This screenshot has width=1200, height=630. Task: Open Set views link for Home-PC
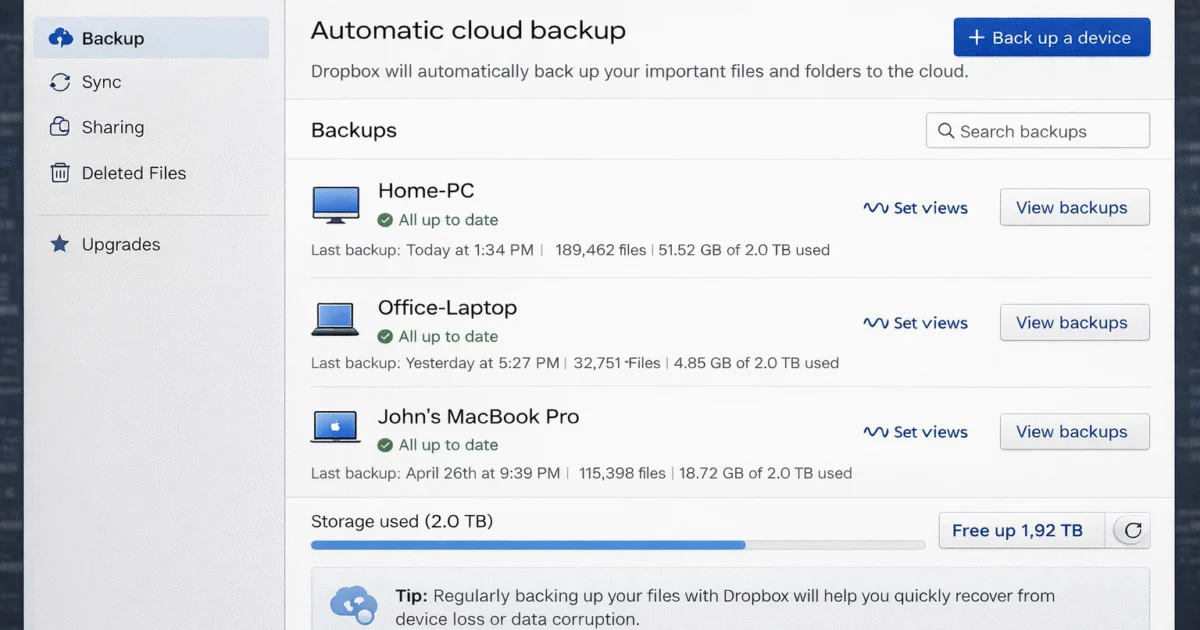(915, 208)
